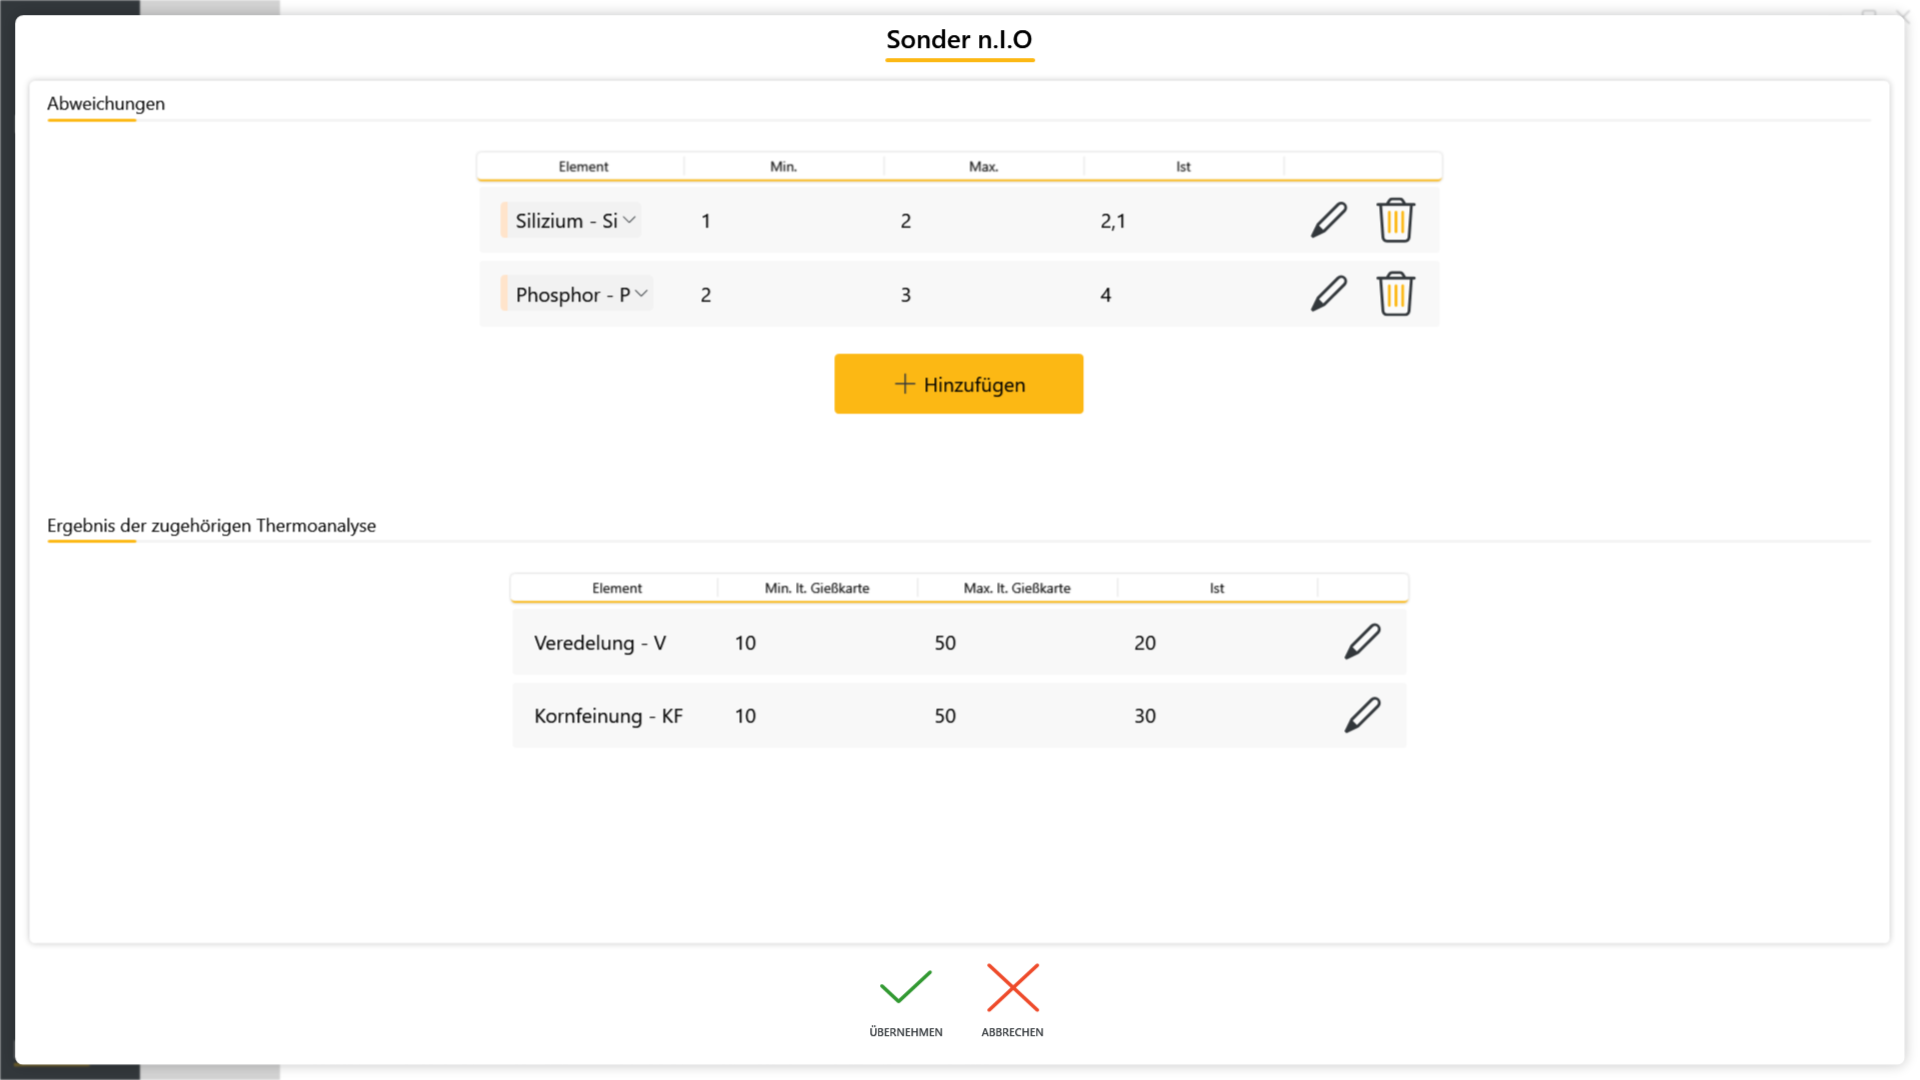This screenshot has height=1080, width=1920.
Task: Delete the Phosphor deviation using trash icon
Action: click(1395, 294)
